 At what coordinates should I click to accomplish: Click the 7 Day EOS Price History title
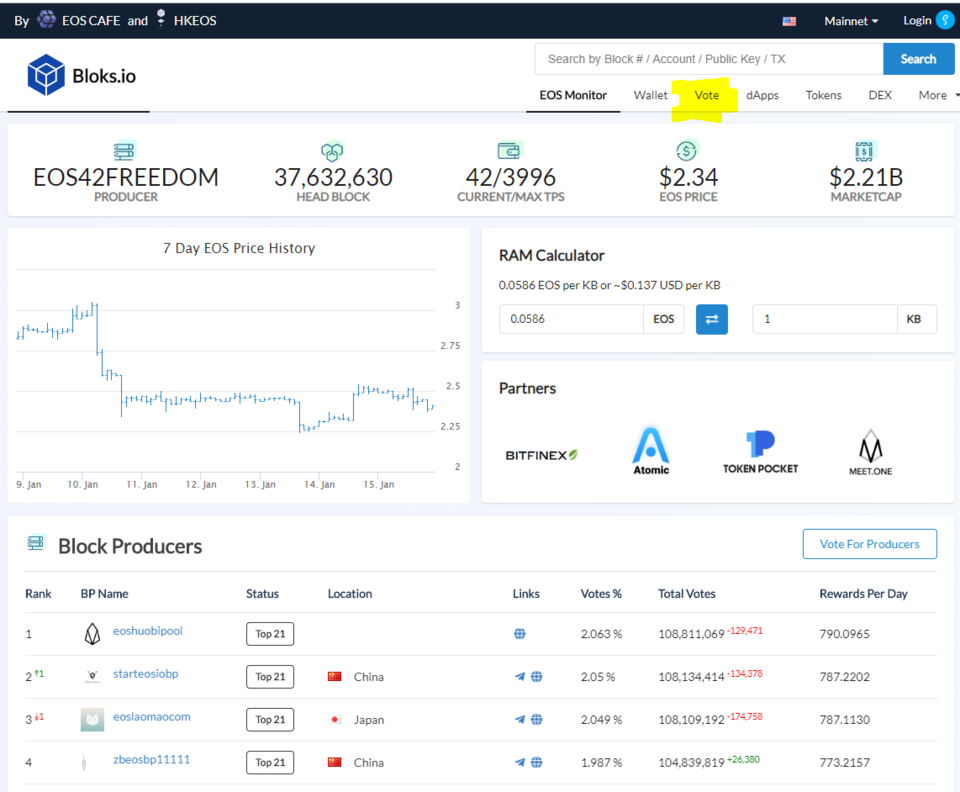click(239, 248)
